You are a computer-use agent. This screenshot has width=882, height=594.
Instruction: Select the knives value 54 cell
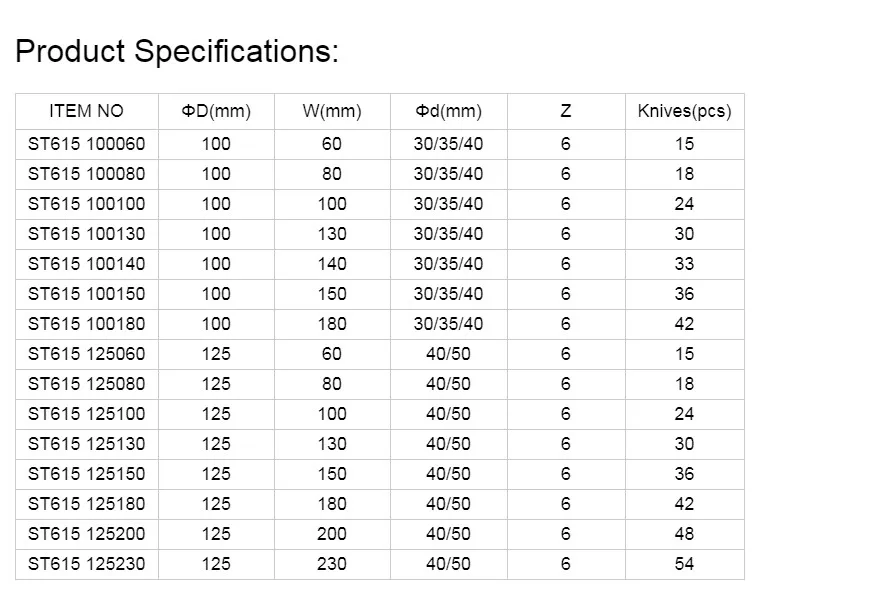coord(685,564)
